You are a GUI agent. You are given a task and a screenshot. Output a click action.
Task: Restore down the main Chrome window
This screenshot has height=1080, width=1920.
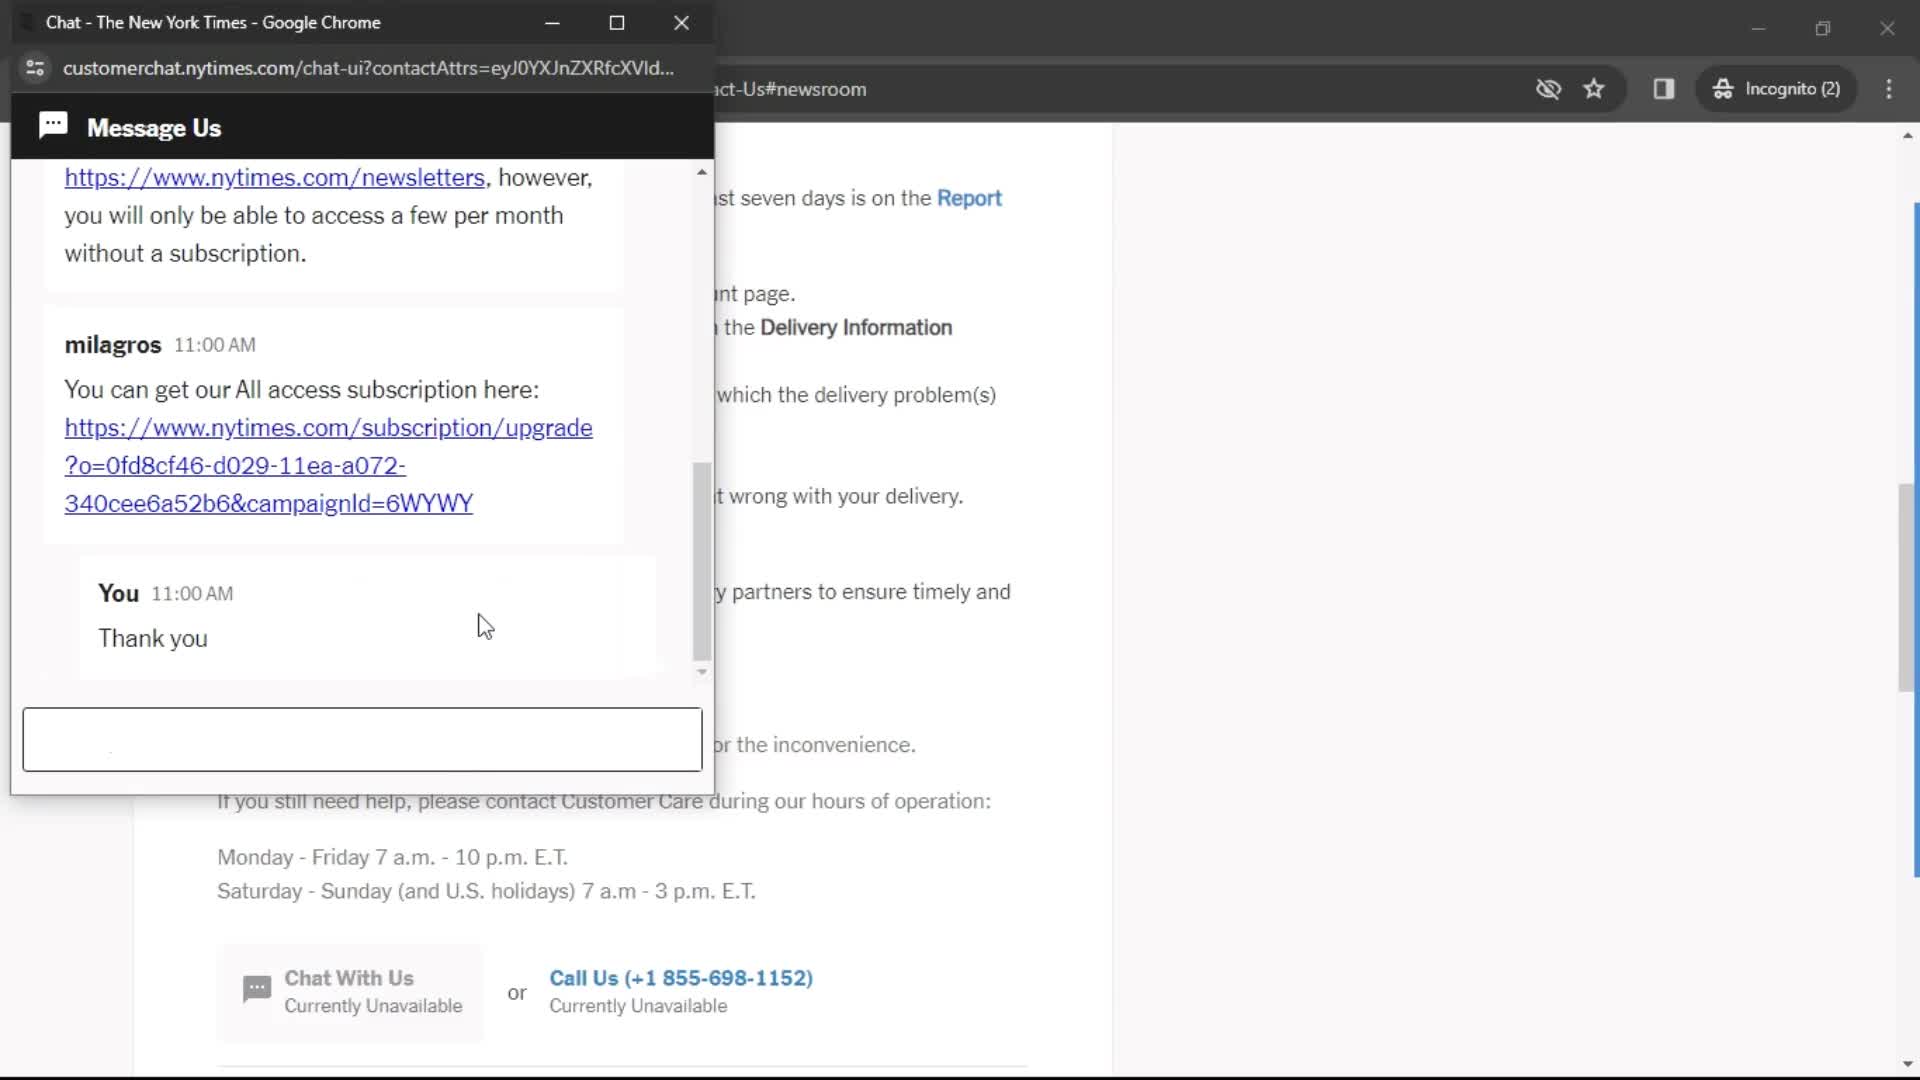point(1823,28)
